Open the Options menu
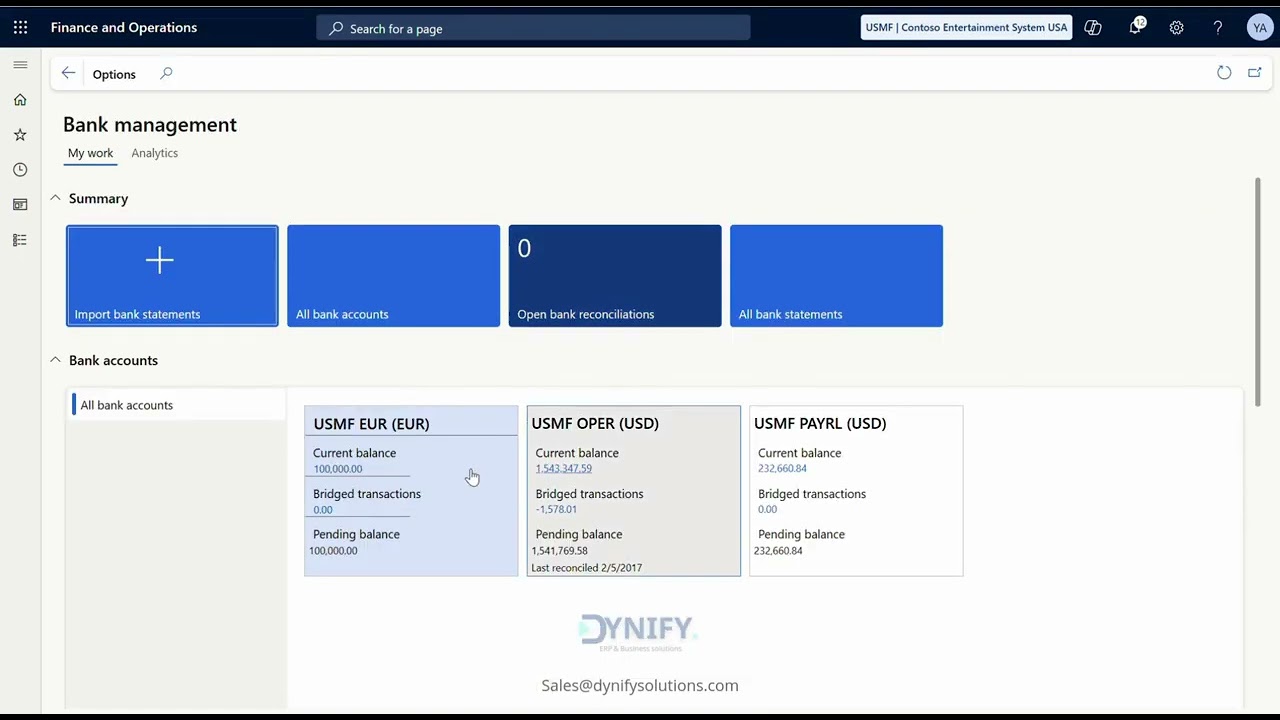Image resolution: width=1280 pixels, height=720 pixels. (114, 74)
